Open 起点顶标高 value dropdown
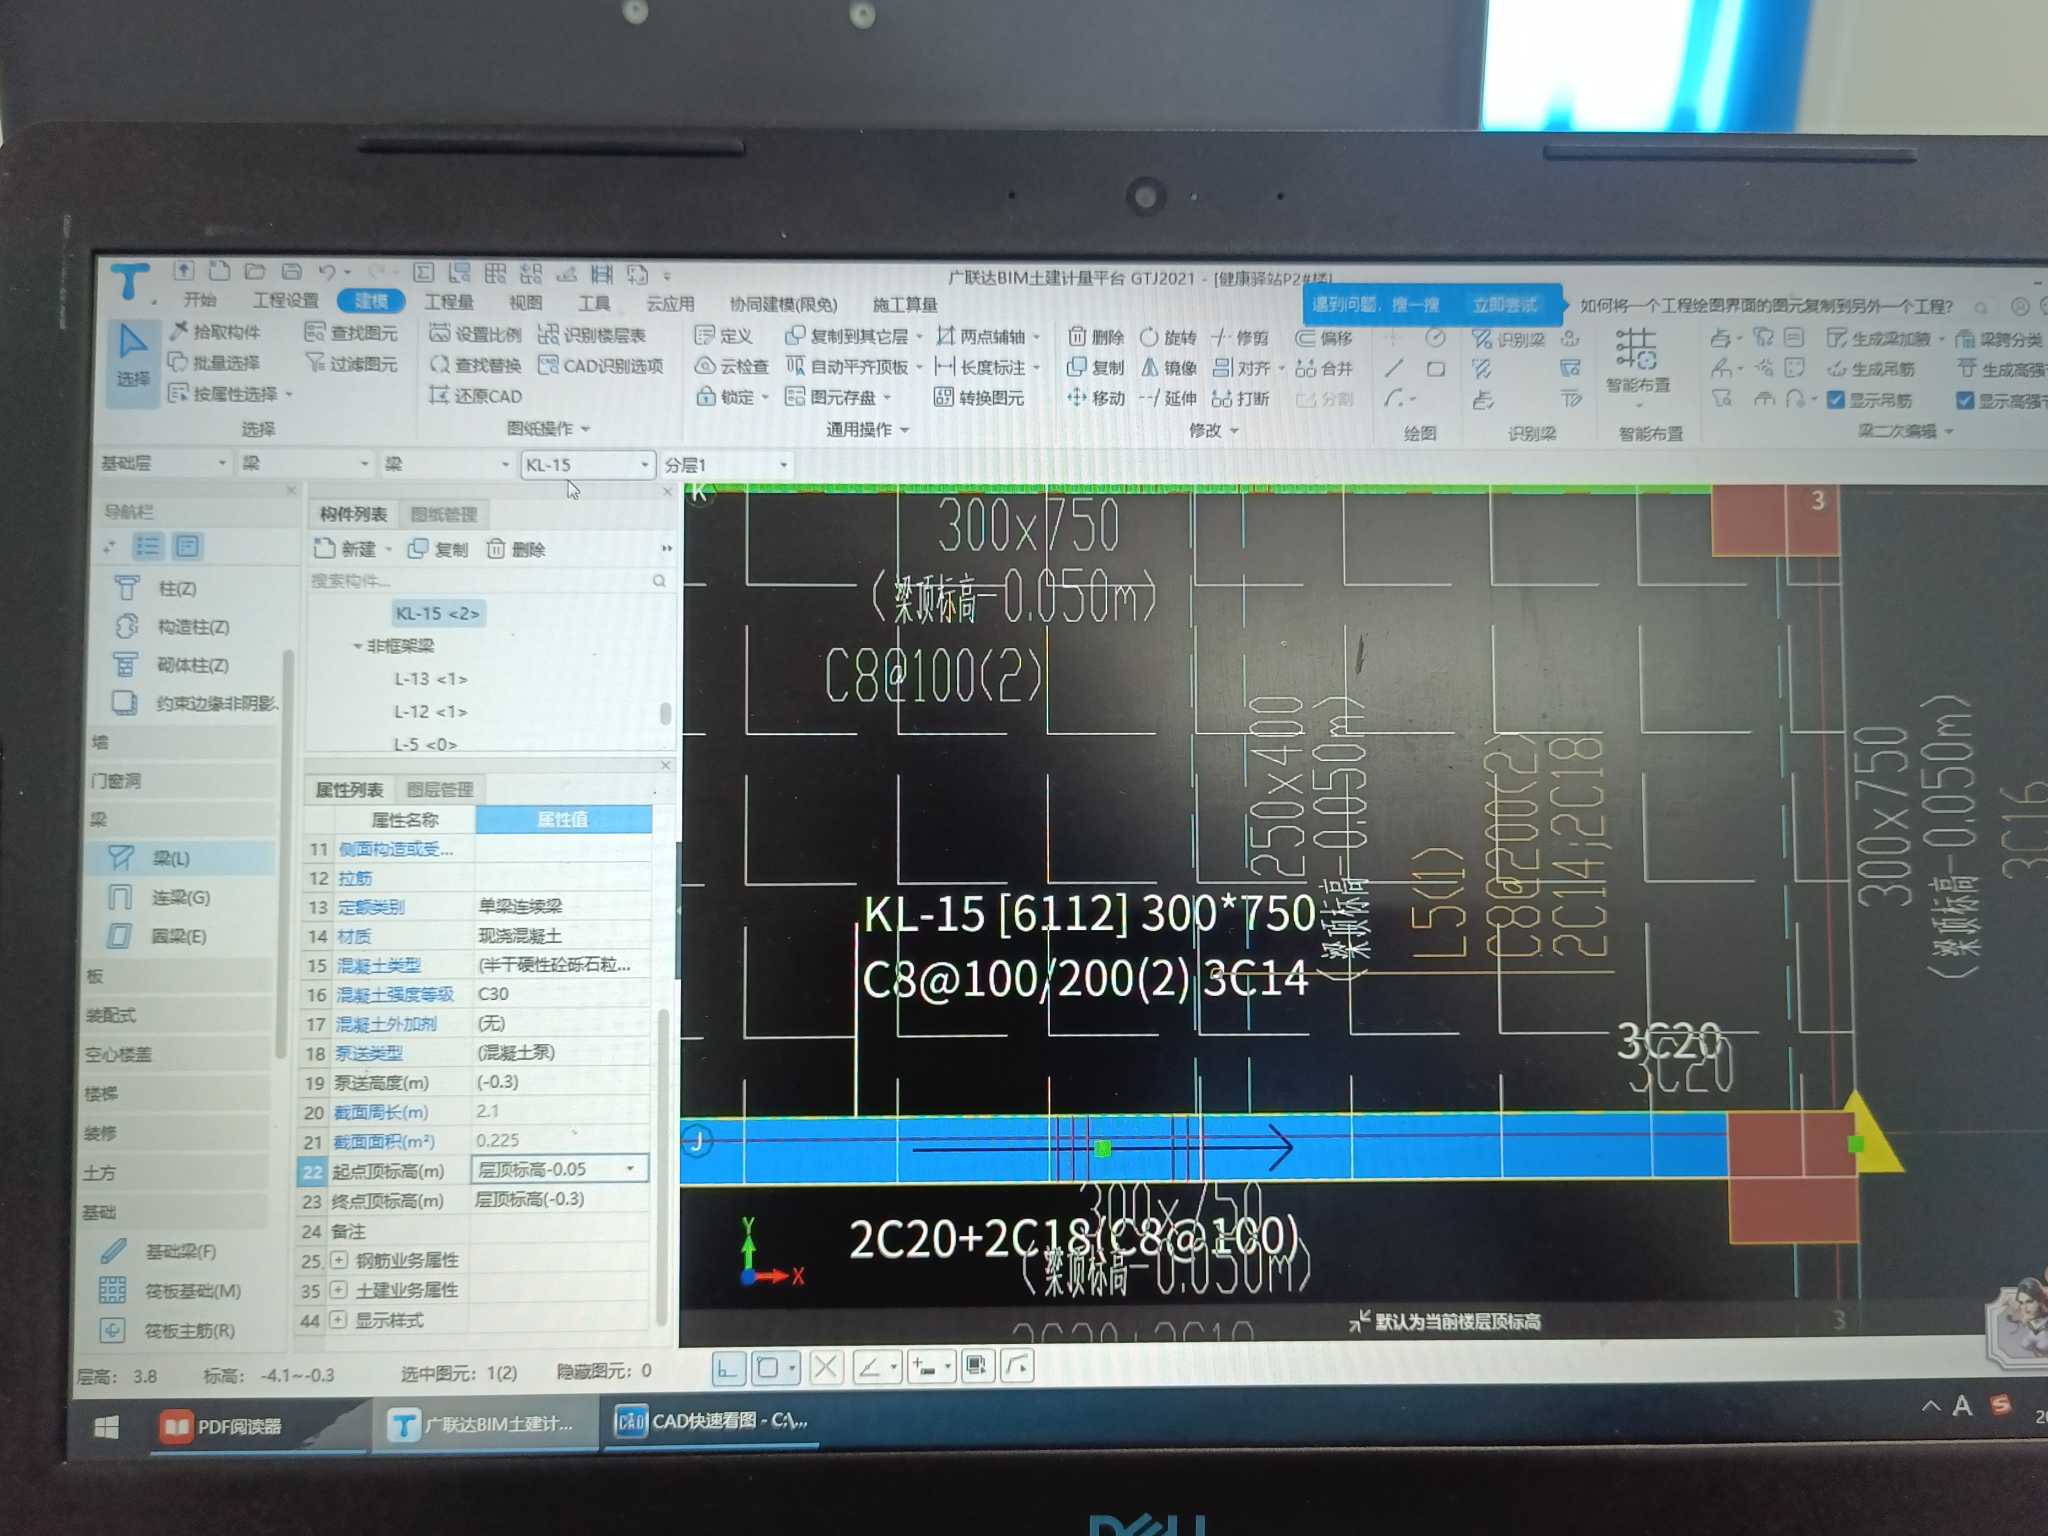The height and width of the screenshot is (1536, 2048). 630,1168
